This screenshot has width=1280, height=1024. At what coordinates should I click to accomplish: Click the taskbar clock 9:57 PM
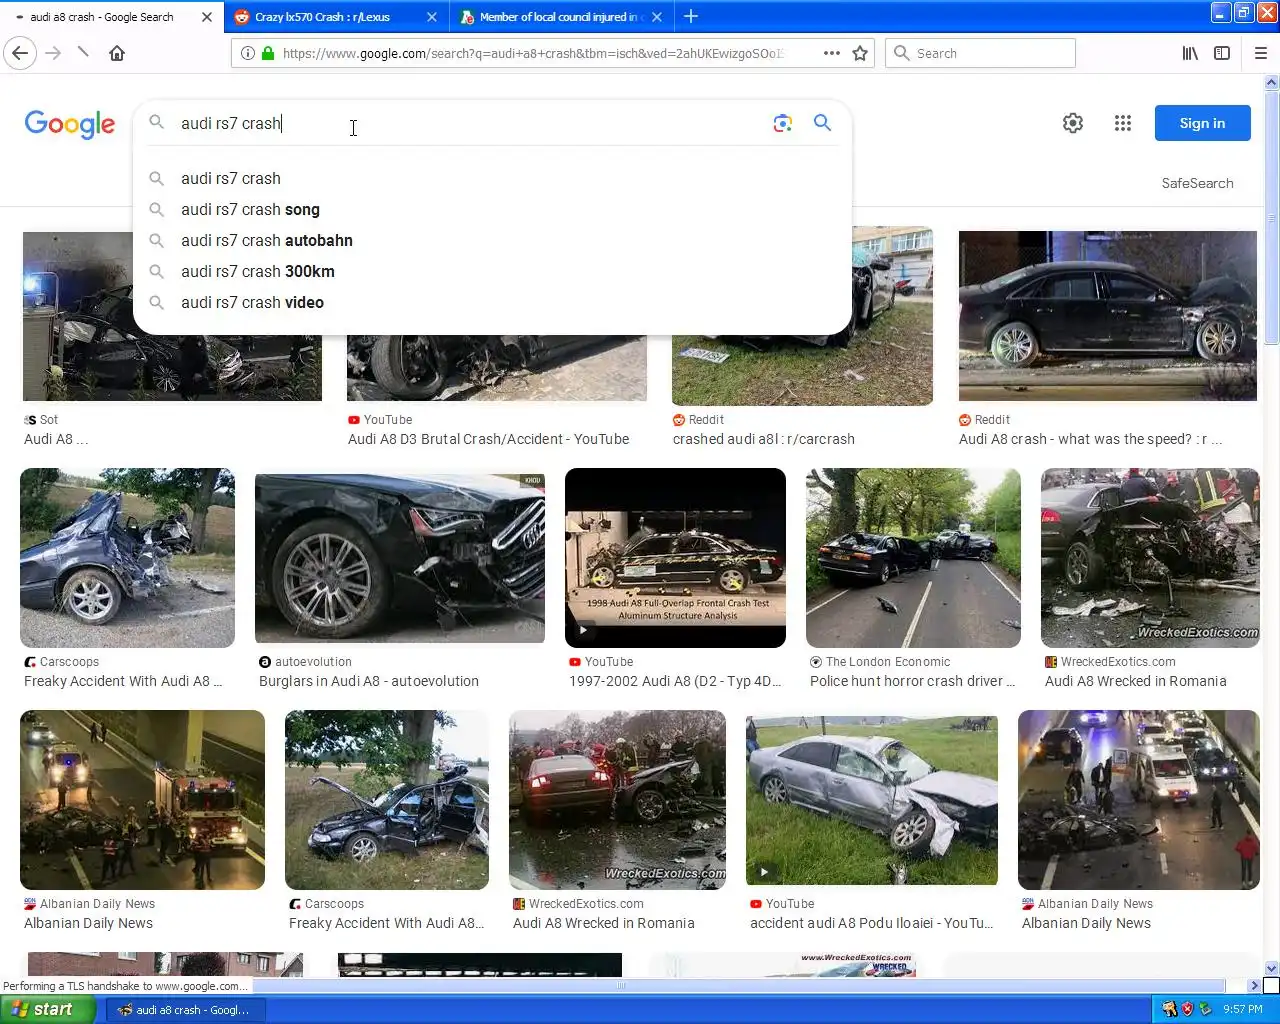click(x=1243, y=1009)
